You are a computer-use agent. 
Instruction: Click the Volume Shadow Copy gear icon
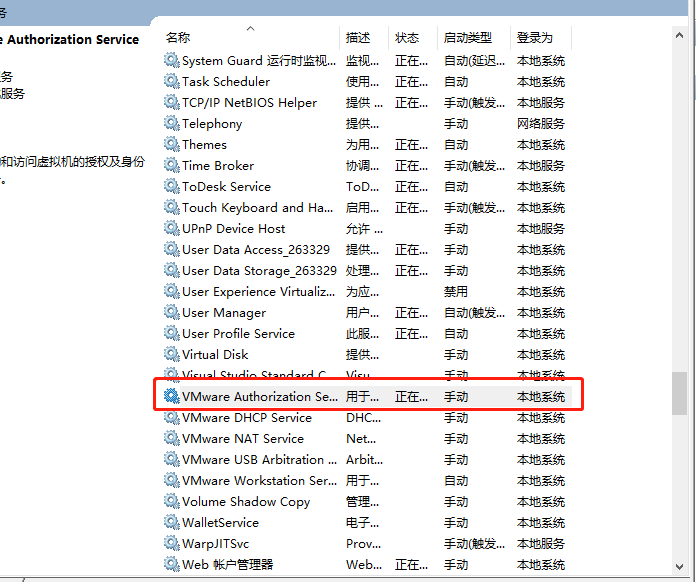[x=171, y=501]
